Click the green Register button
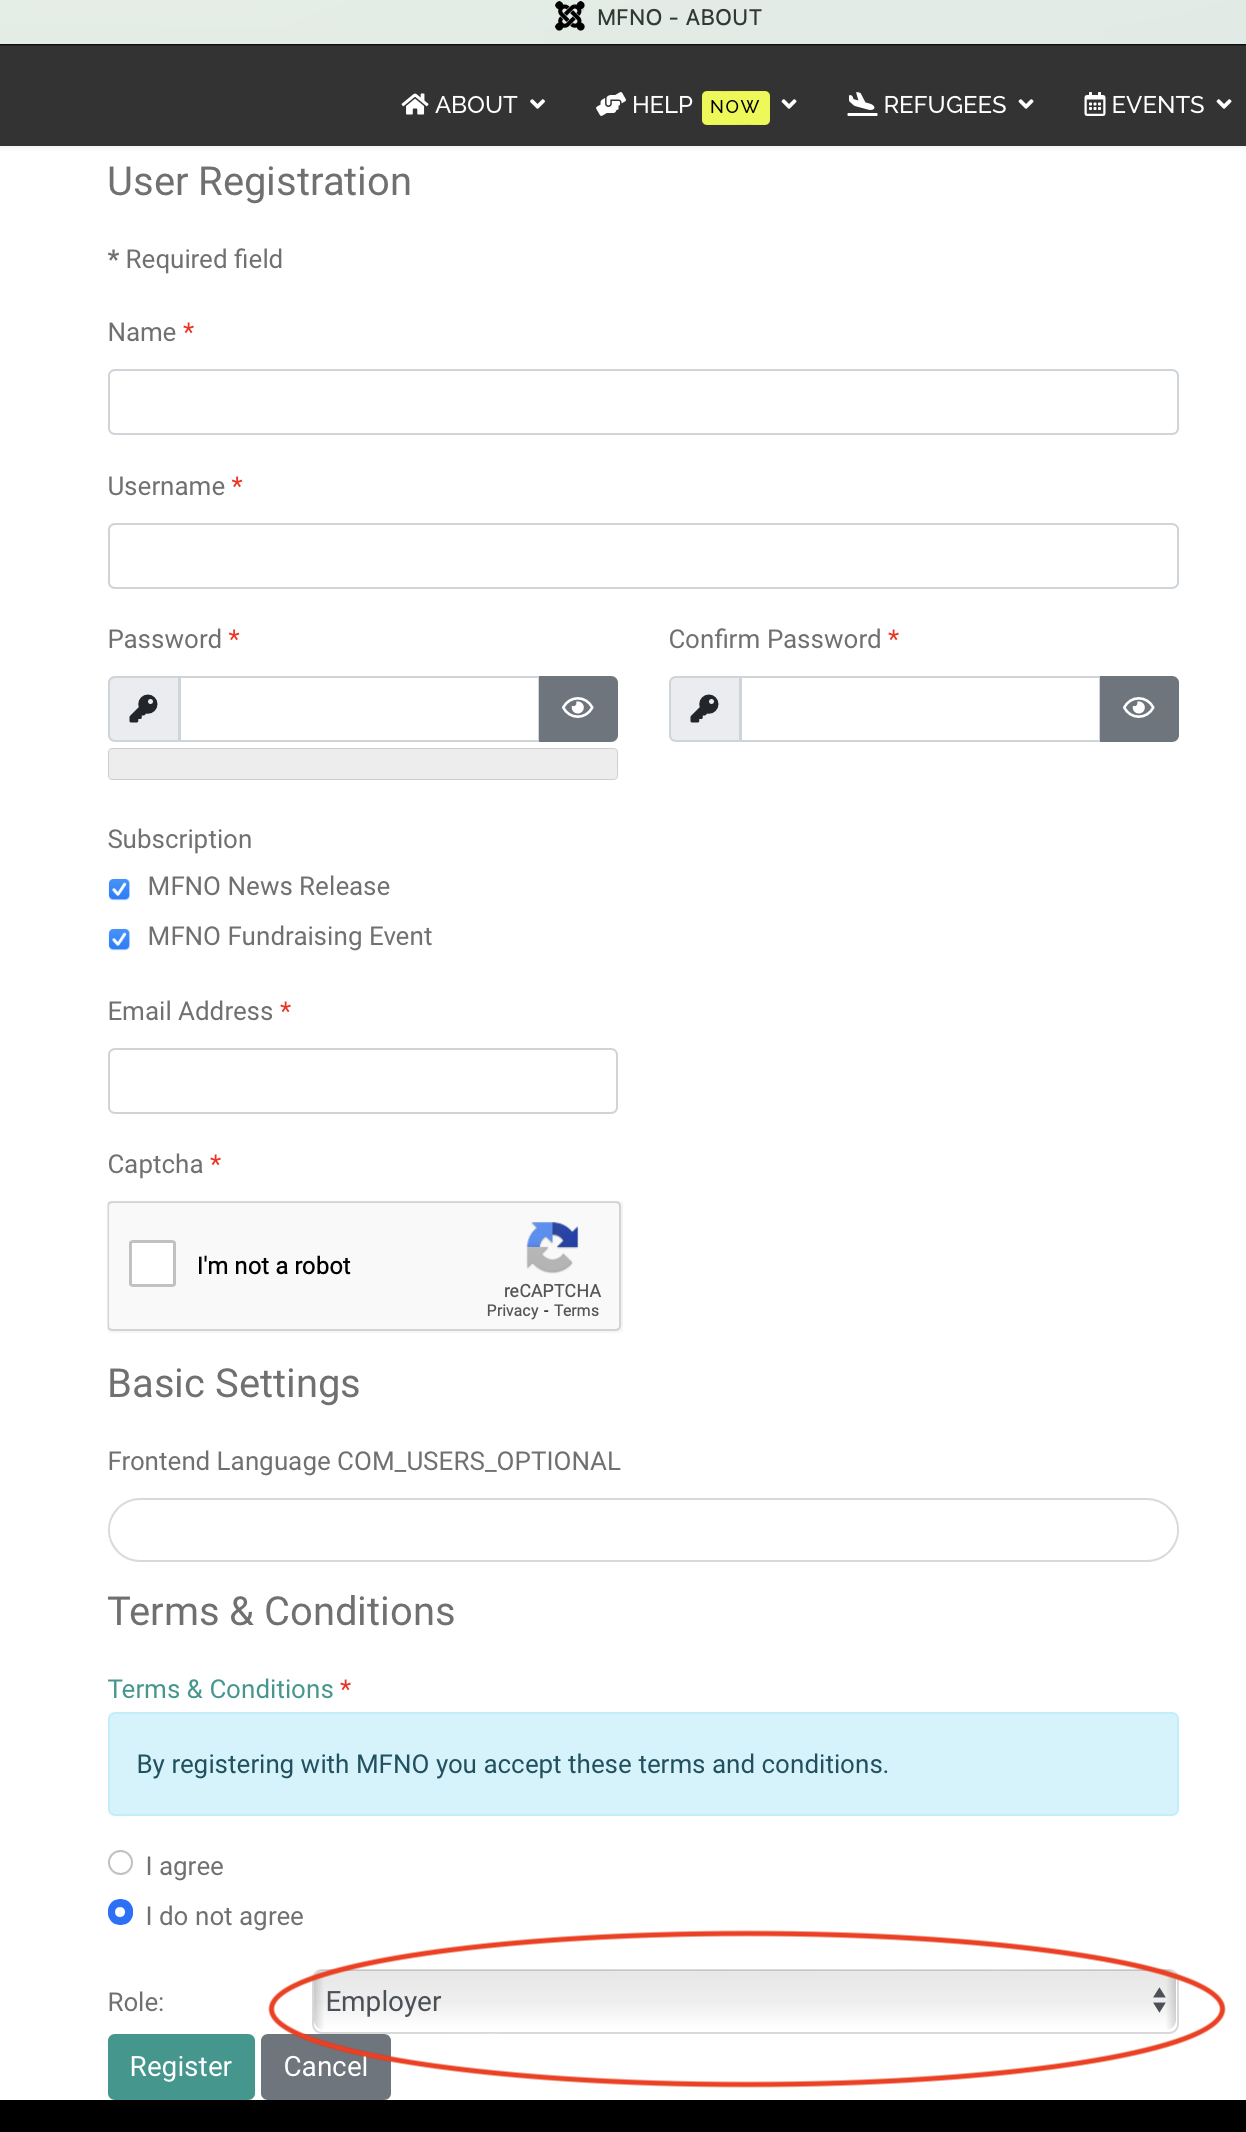Viewport: 1246px width, 2132px height. 181,2066
